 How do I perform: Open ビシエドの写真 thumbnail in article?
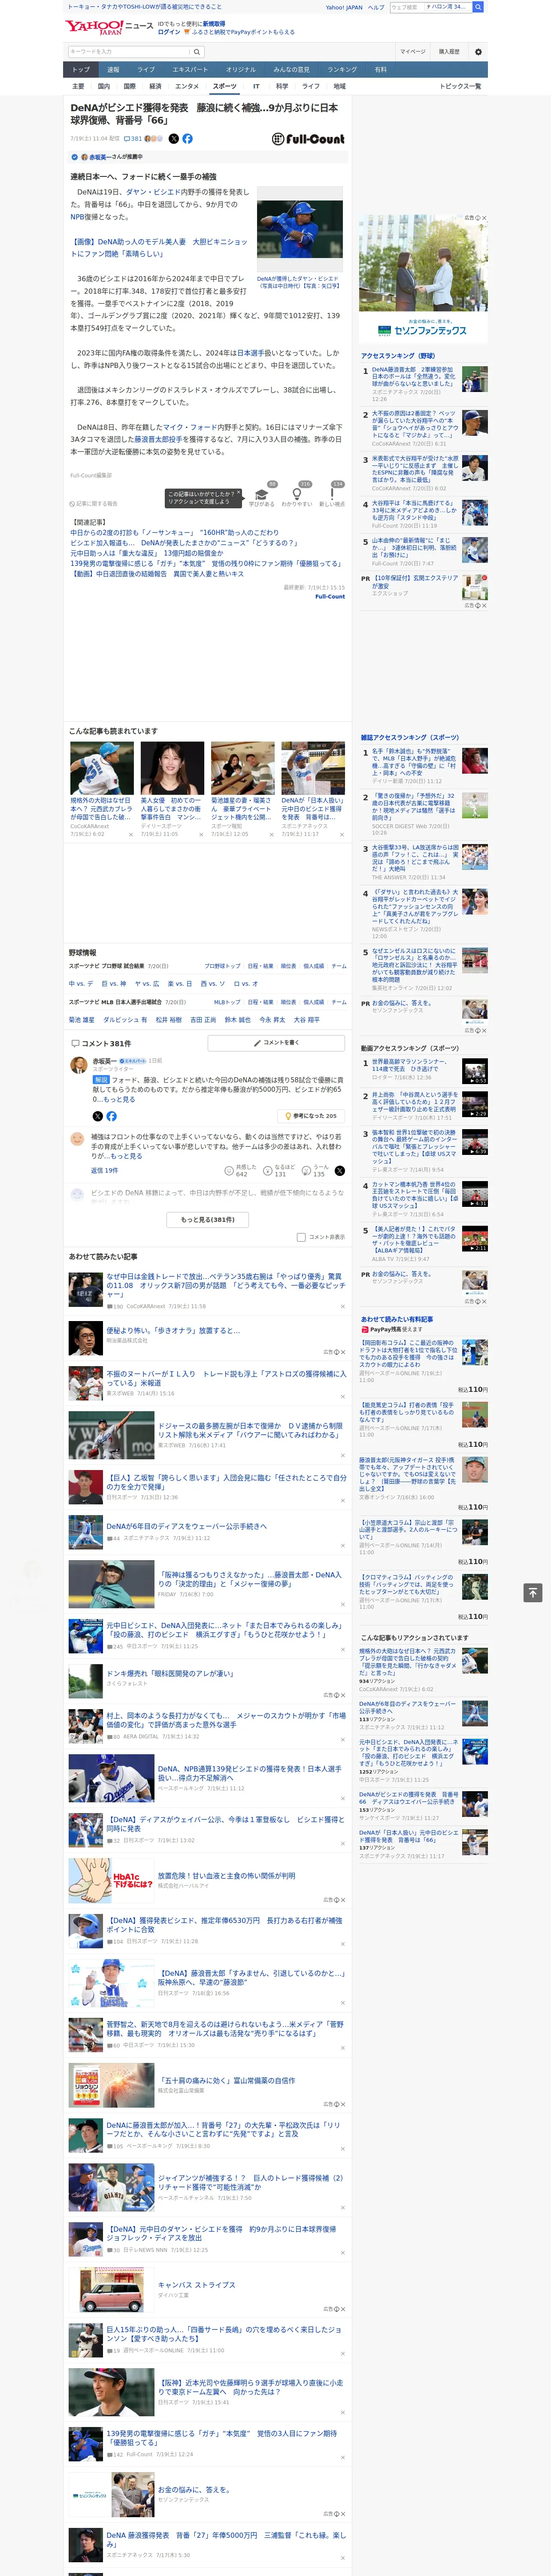299,229
